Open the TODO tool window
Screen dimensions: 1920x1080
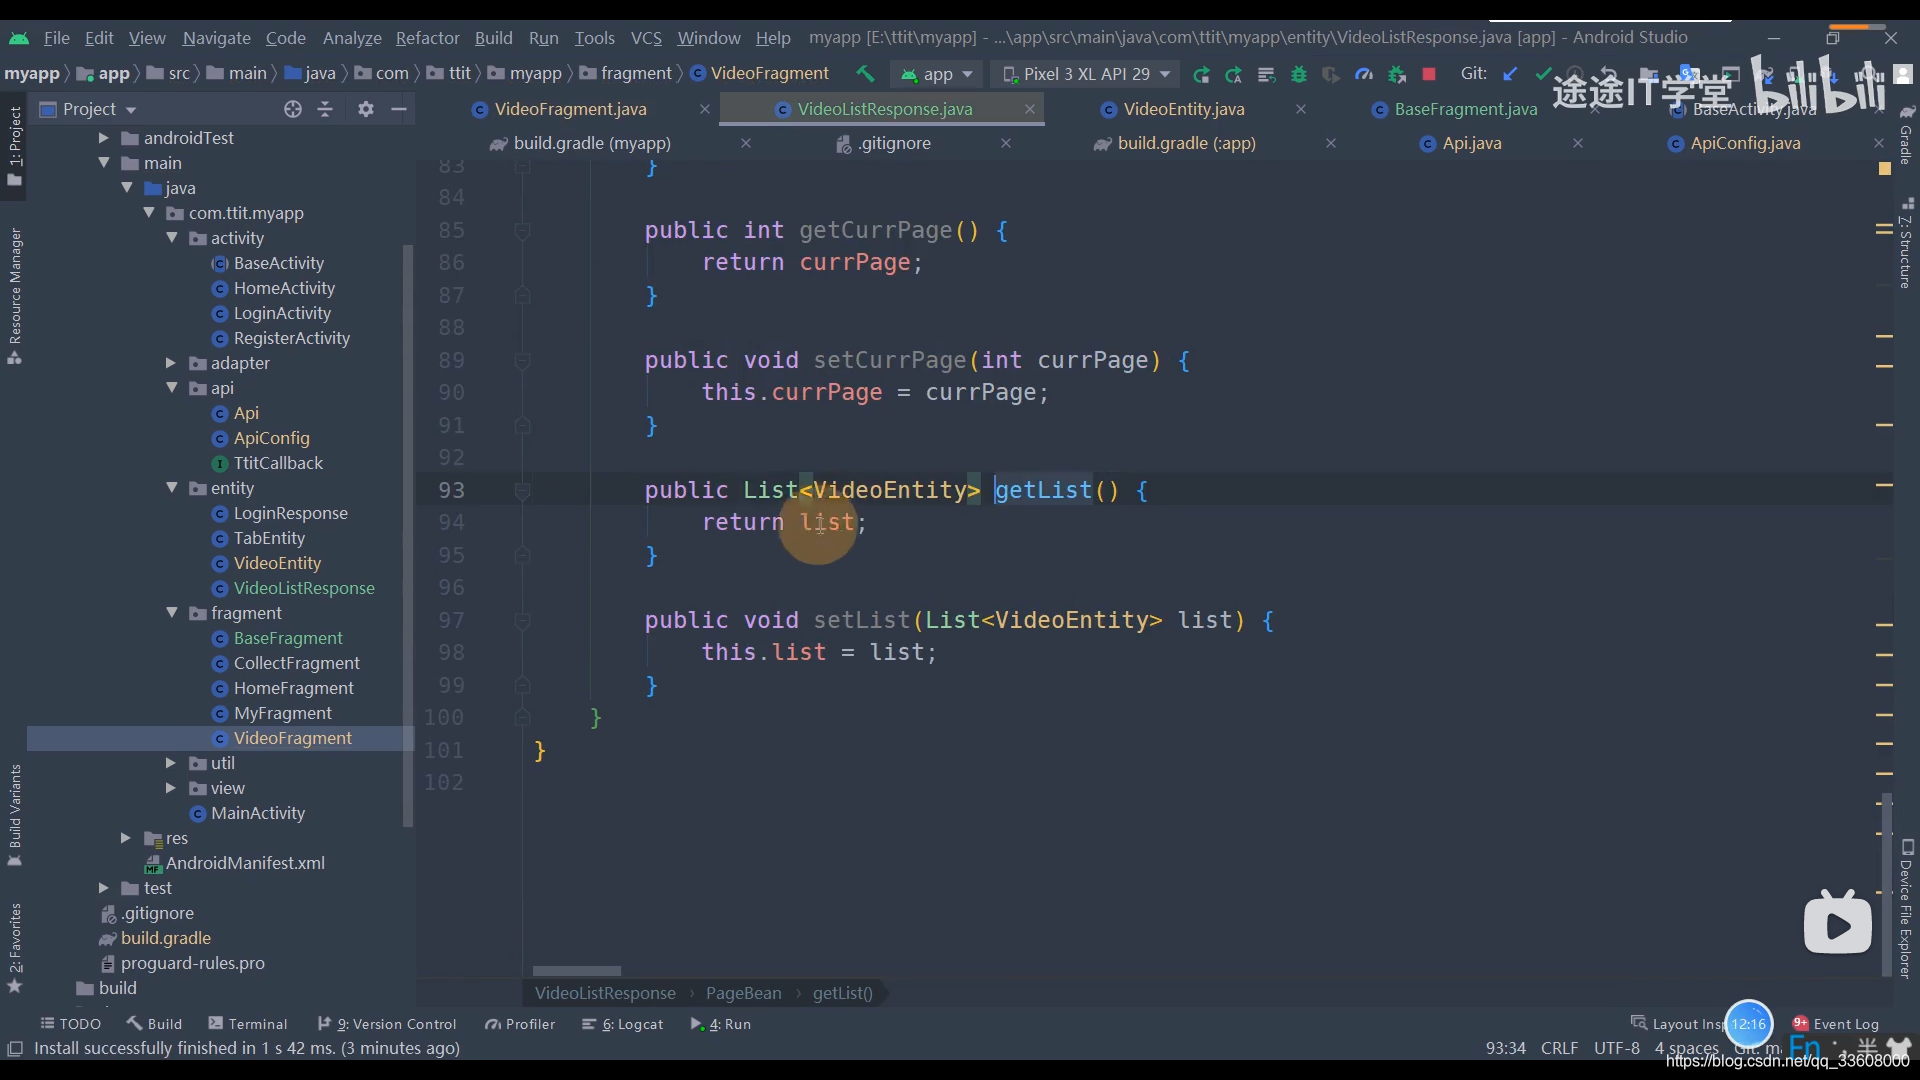[71, 1024]
